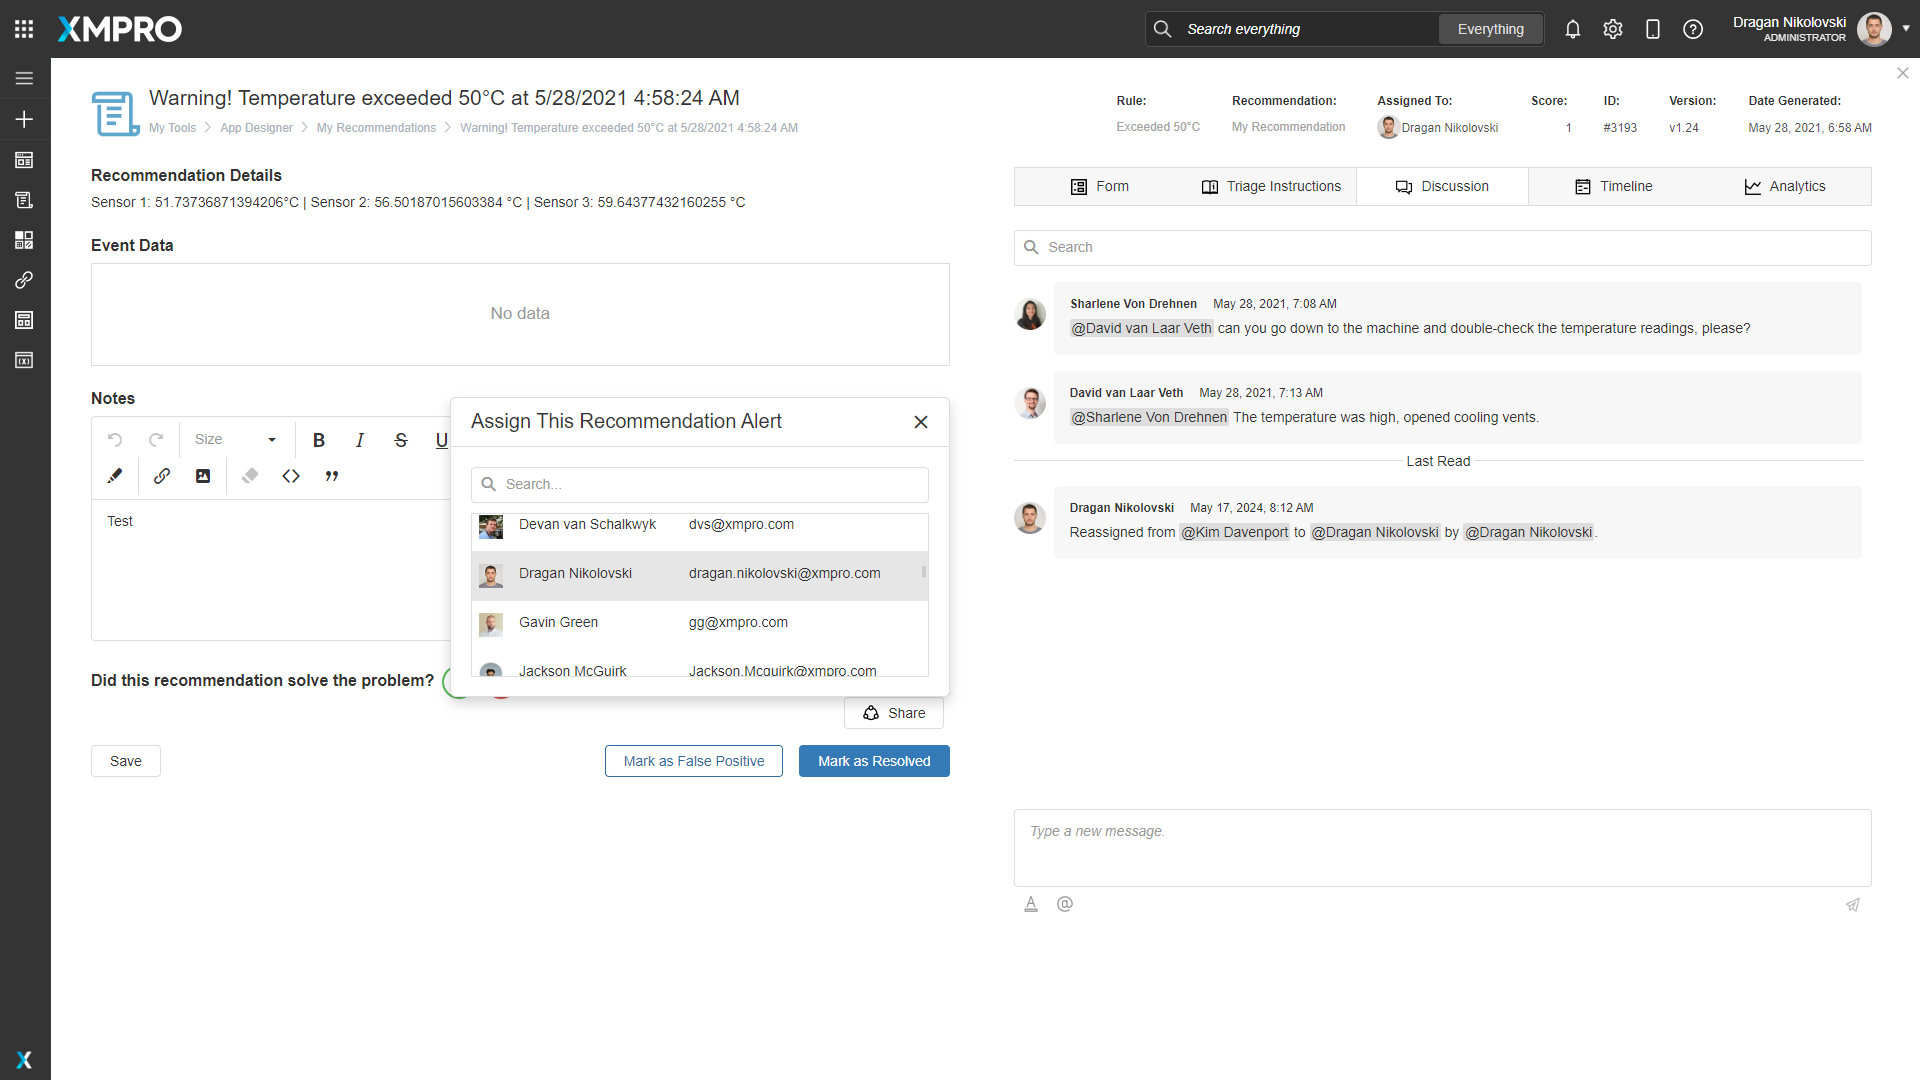Insert a code block in Notes
The height and width of the screenshot is (1080, 1920).
(291, 476)
